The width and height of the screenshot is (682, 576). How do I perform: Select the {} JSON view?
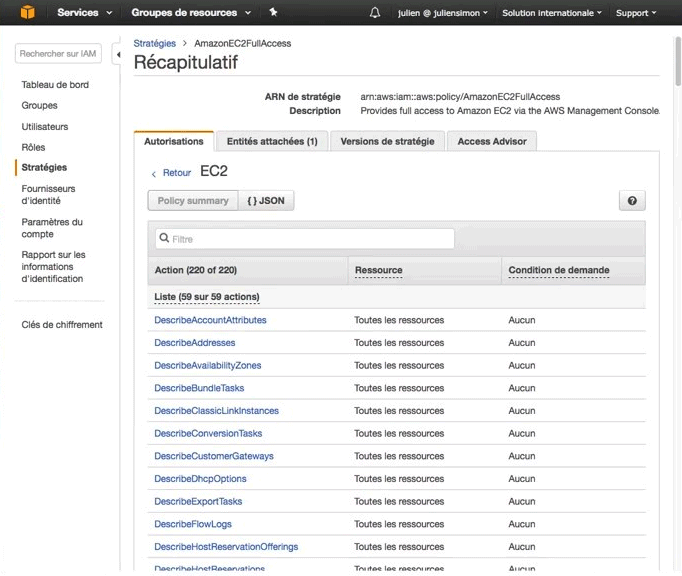[x=266, y=201]
